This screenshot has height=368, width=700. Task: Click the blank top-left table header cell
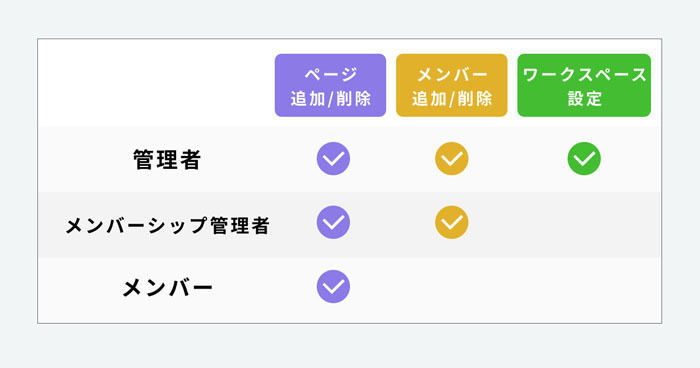(x=156, y=83)
